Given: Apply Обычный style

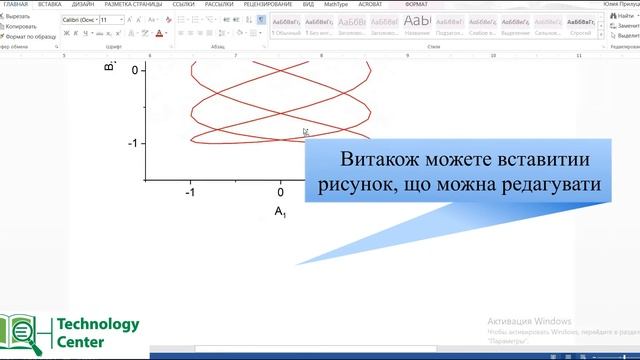Looking at the screenshot, I should tap(286, 26).
